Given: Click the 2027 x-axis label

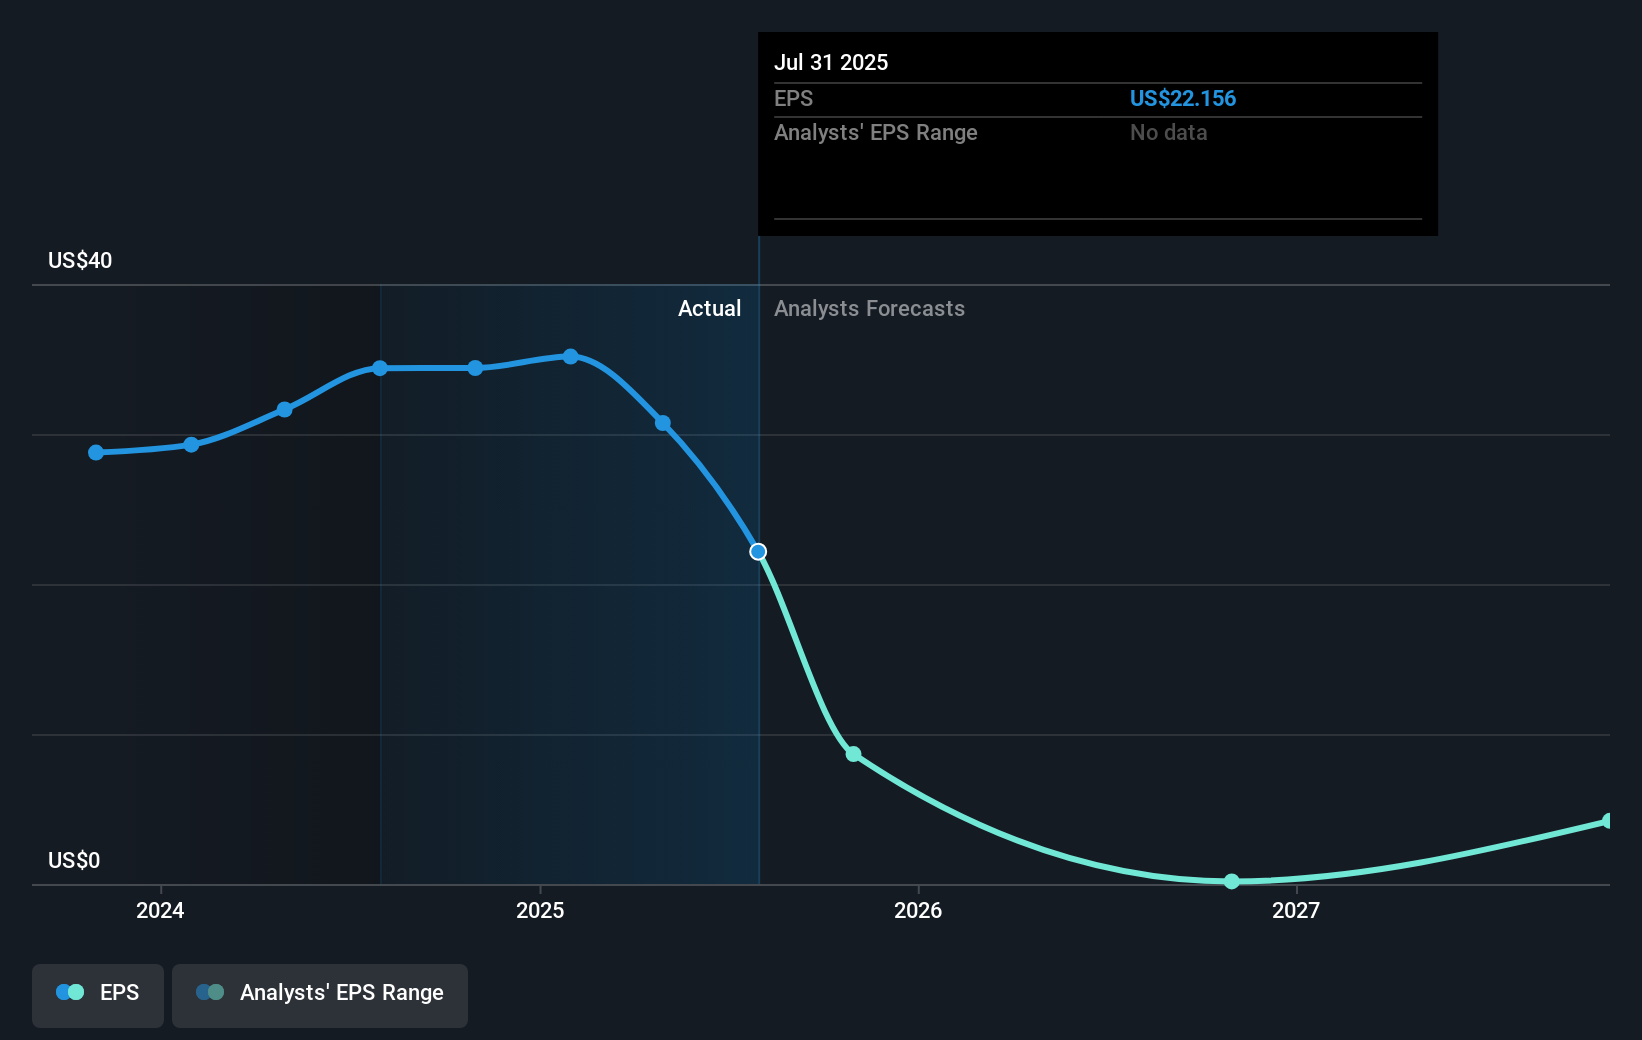Looking at the screenshot, I should [x=1296, y=910].
